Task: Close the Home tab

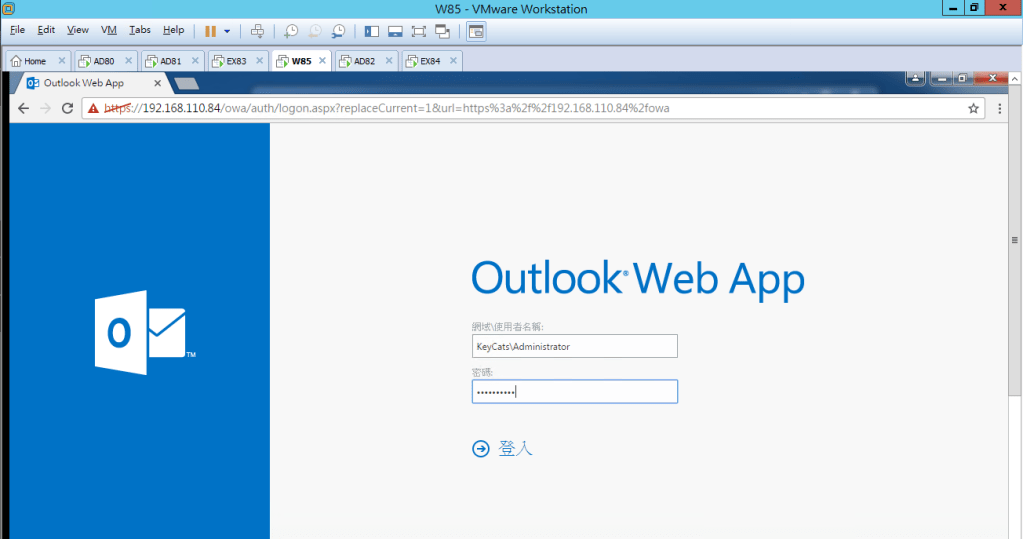Action: [x=62, y=61]
